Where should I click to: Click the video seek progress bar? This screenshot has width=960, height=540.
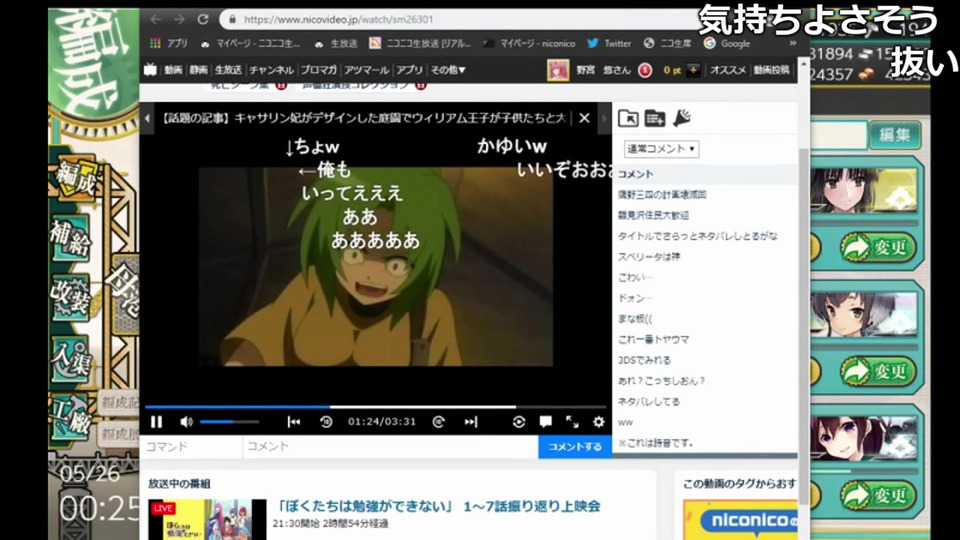(375, 407)
